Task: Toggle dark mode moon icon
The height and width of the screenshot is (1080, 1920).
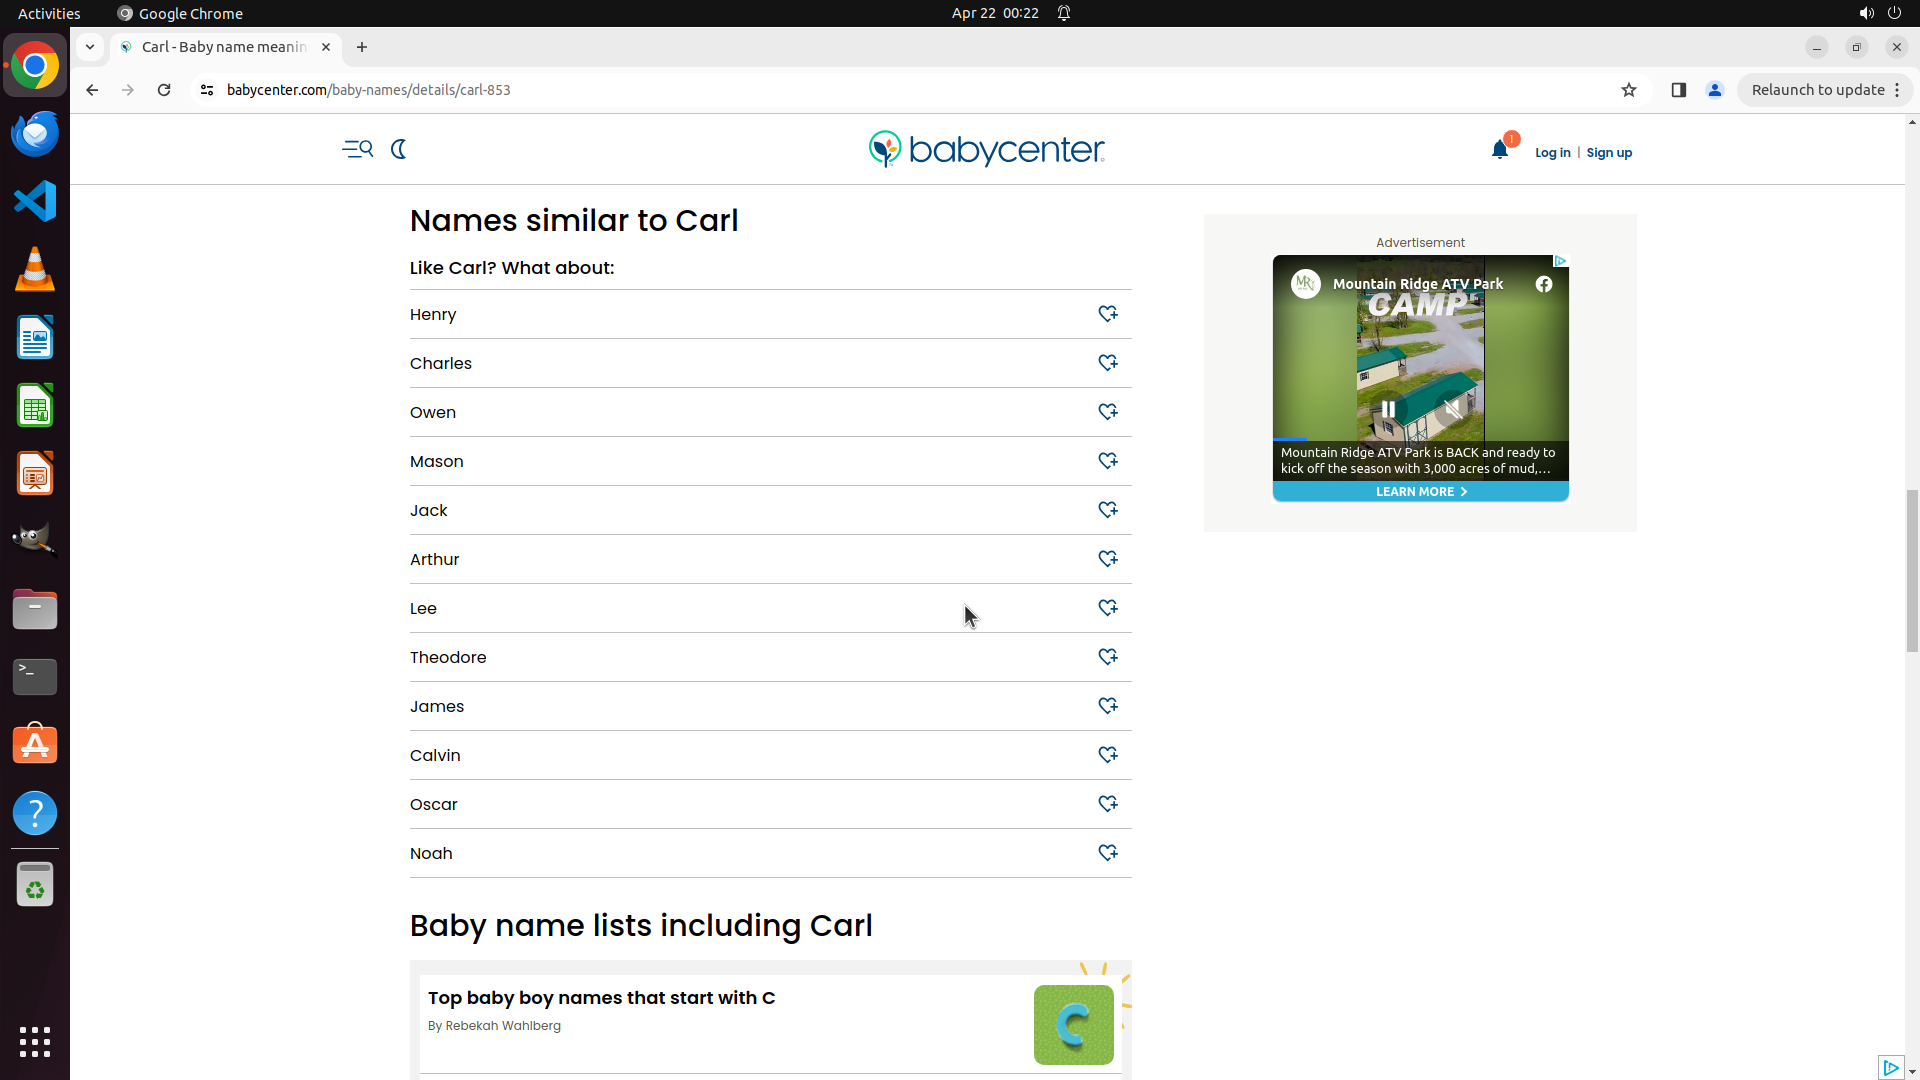Action: click(398, 149)
